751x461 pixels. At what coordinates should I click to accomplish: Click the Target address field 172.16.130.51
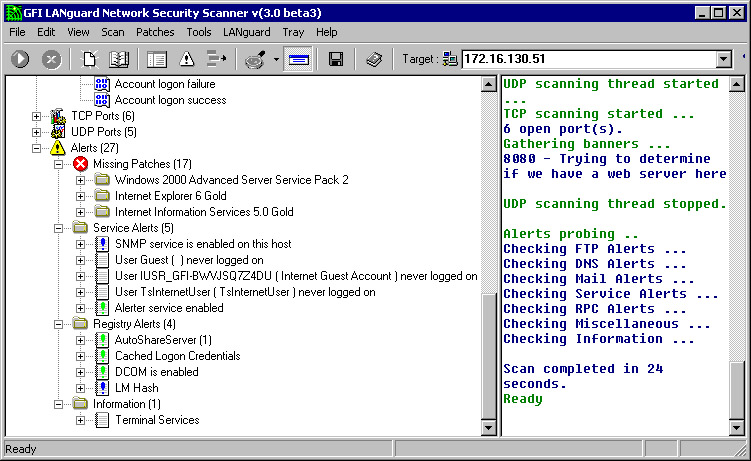pyautogui.click(x=589, y=59)
